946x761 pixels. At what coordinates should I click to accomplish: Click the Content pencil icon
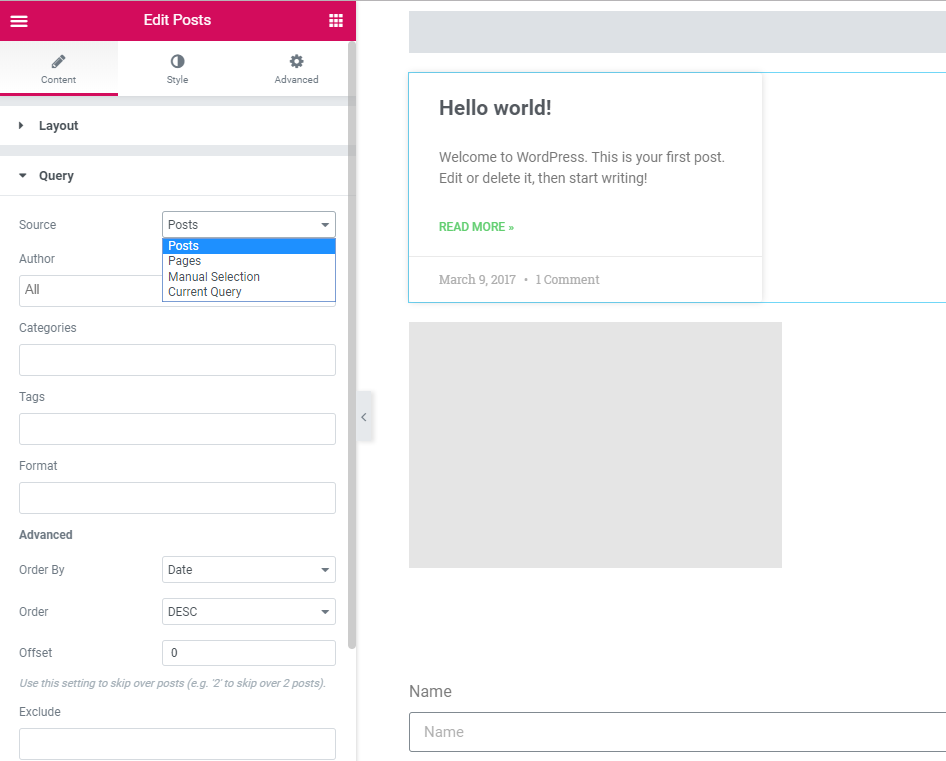[58, 62]
